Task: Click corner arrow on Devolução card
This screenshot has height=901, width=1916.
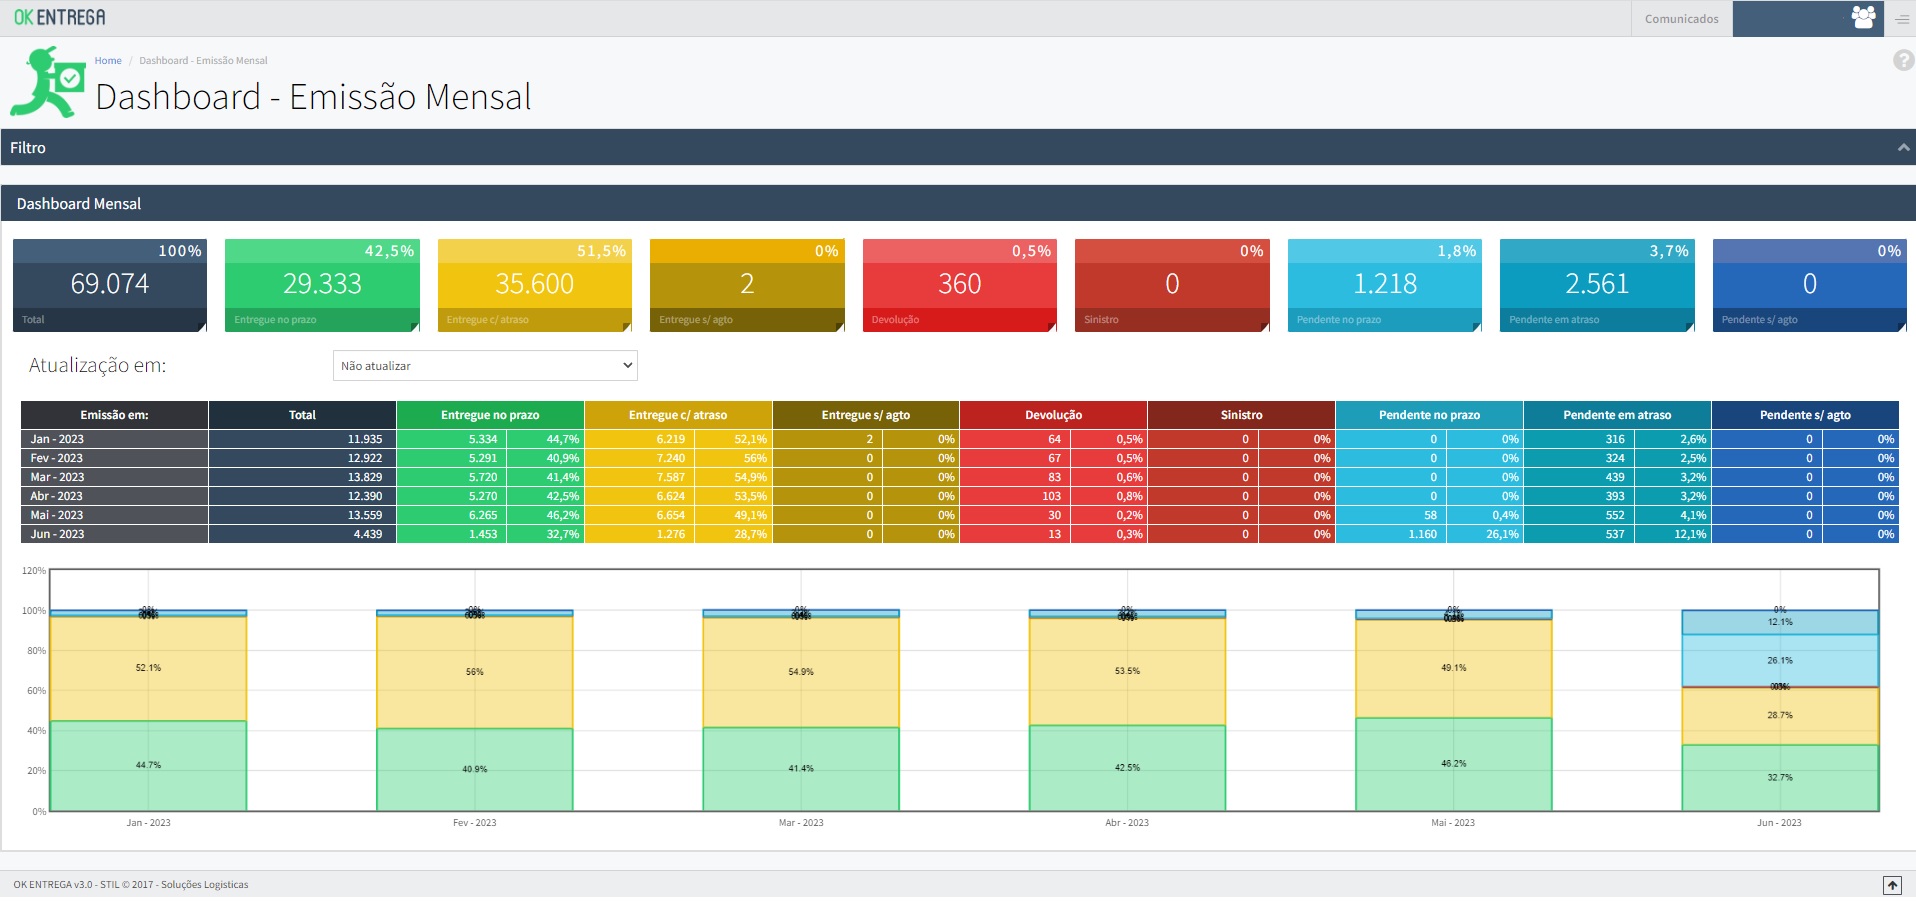Action: point(1051,326)
